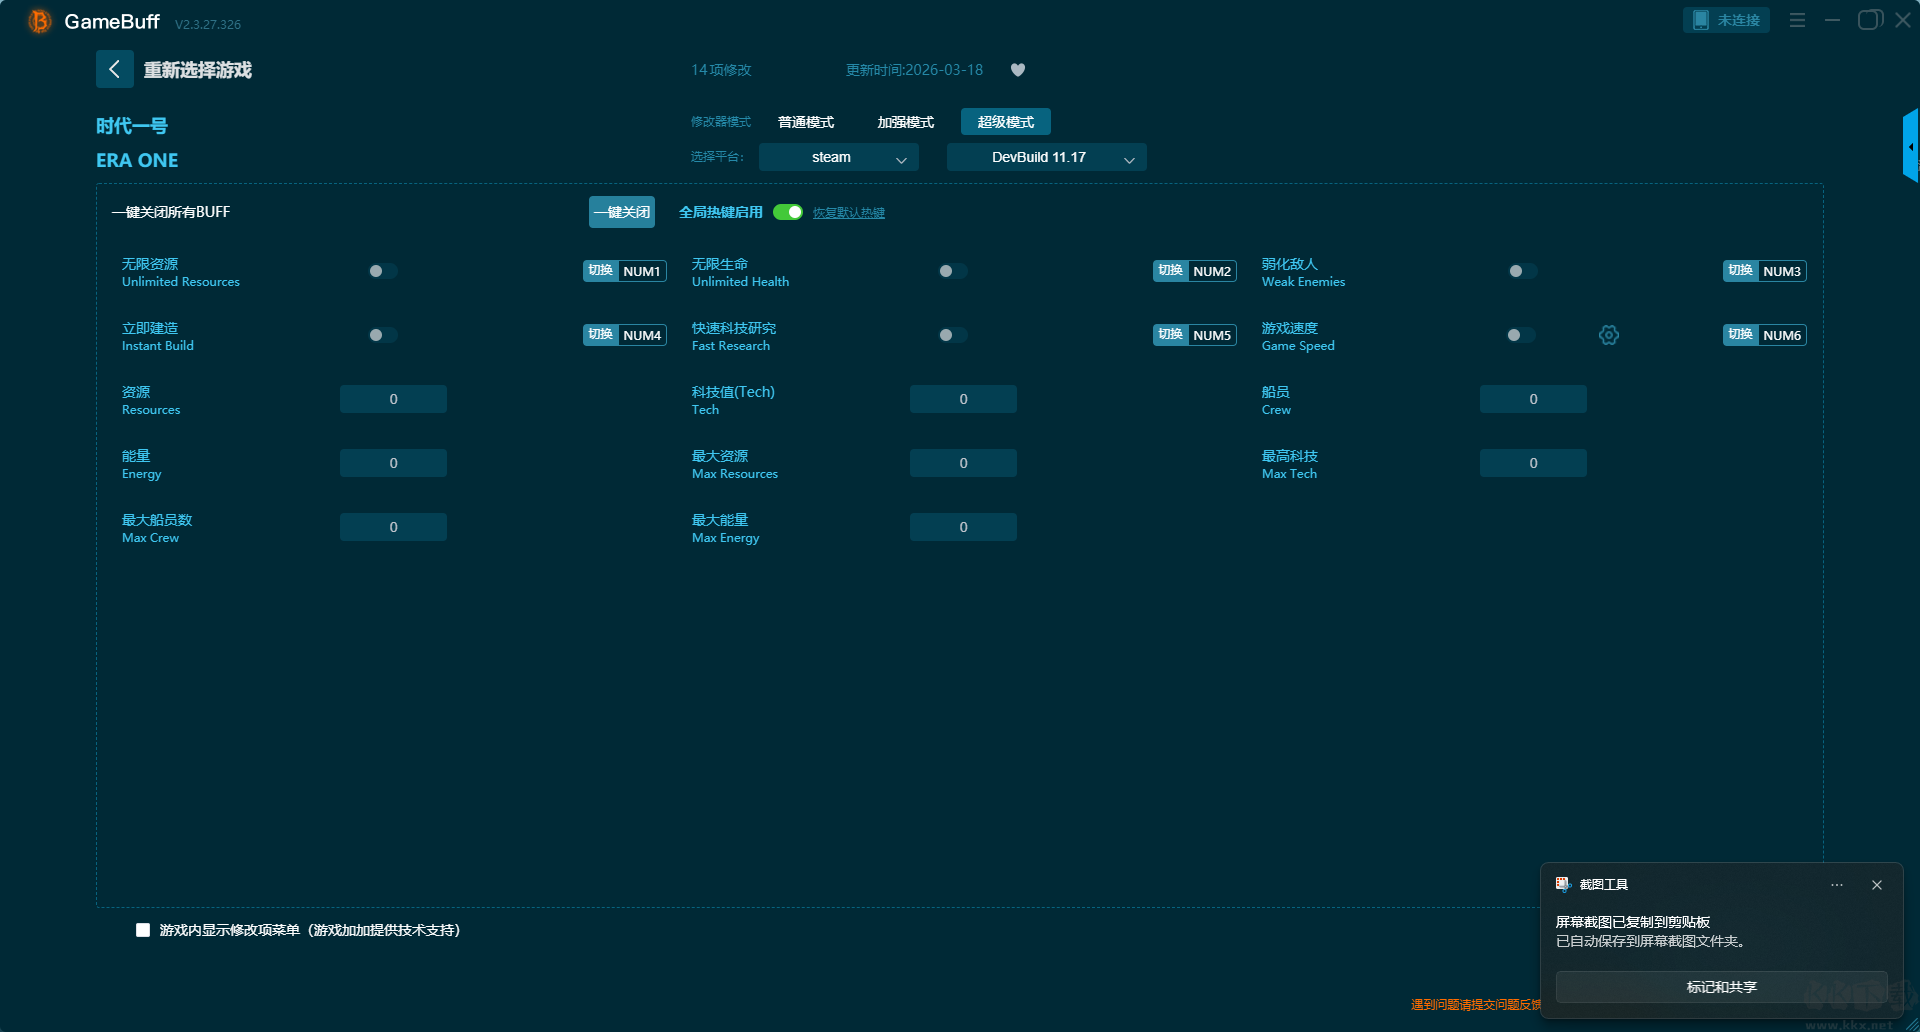Check the show in-game trainer menu box

[x=143, y=930]
